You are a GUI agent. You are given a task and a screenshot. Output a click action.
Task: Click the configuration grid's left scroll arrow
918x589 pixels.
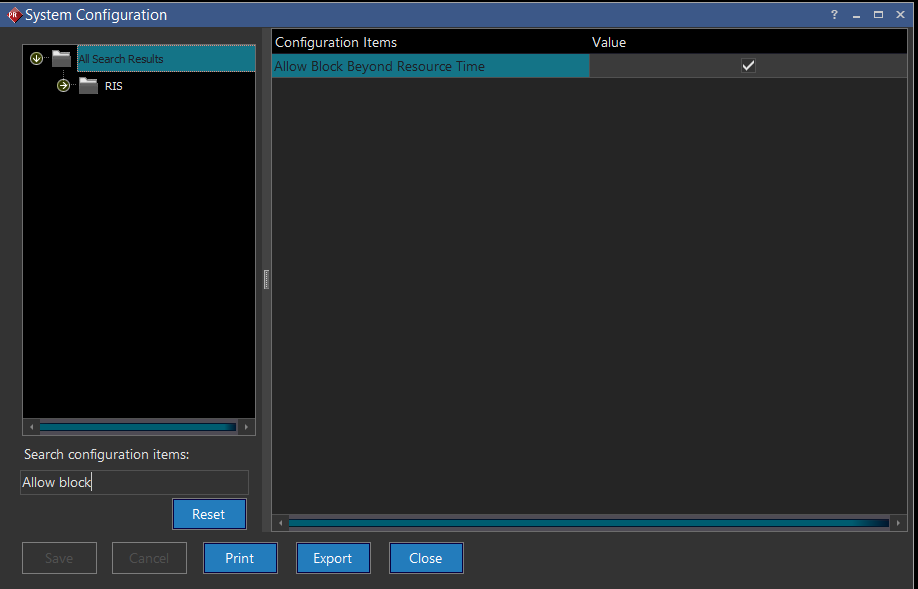[x=281, y=523]
